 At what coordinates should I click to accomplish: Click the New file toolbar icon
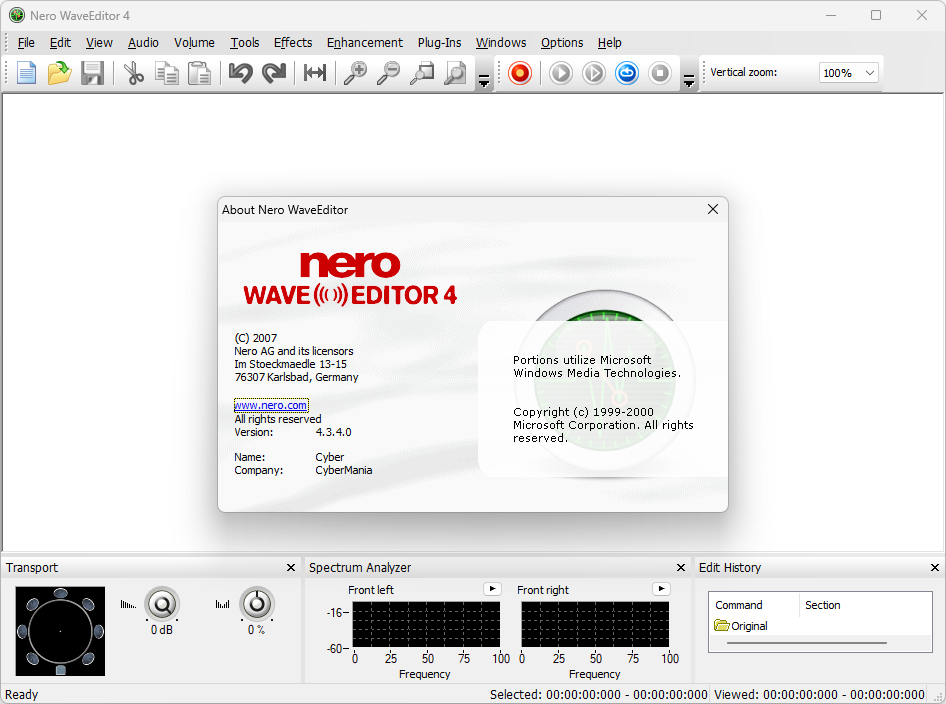click(27, 73)
